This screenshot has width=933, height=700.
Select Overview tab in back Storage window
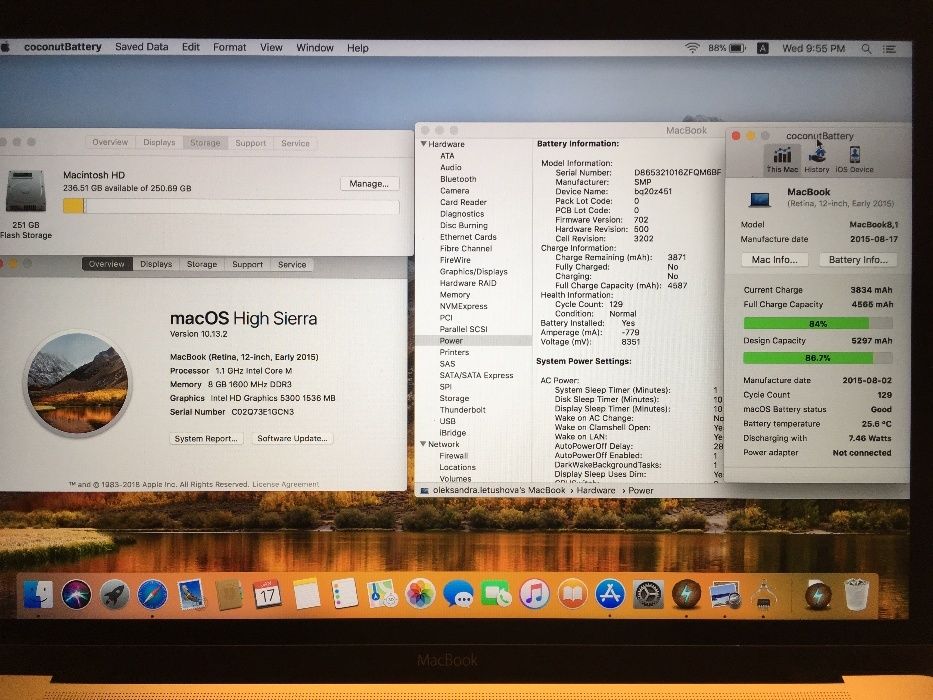(x=110, y=142)
